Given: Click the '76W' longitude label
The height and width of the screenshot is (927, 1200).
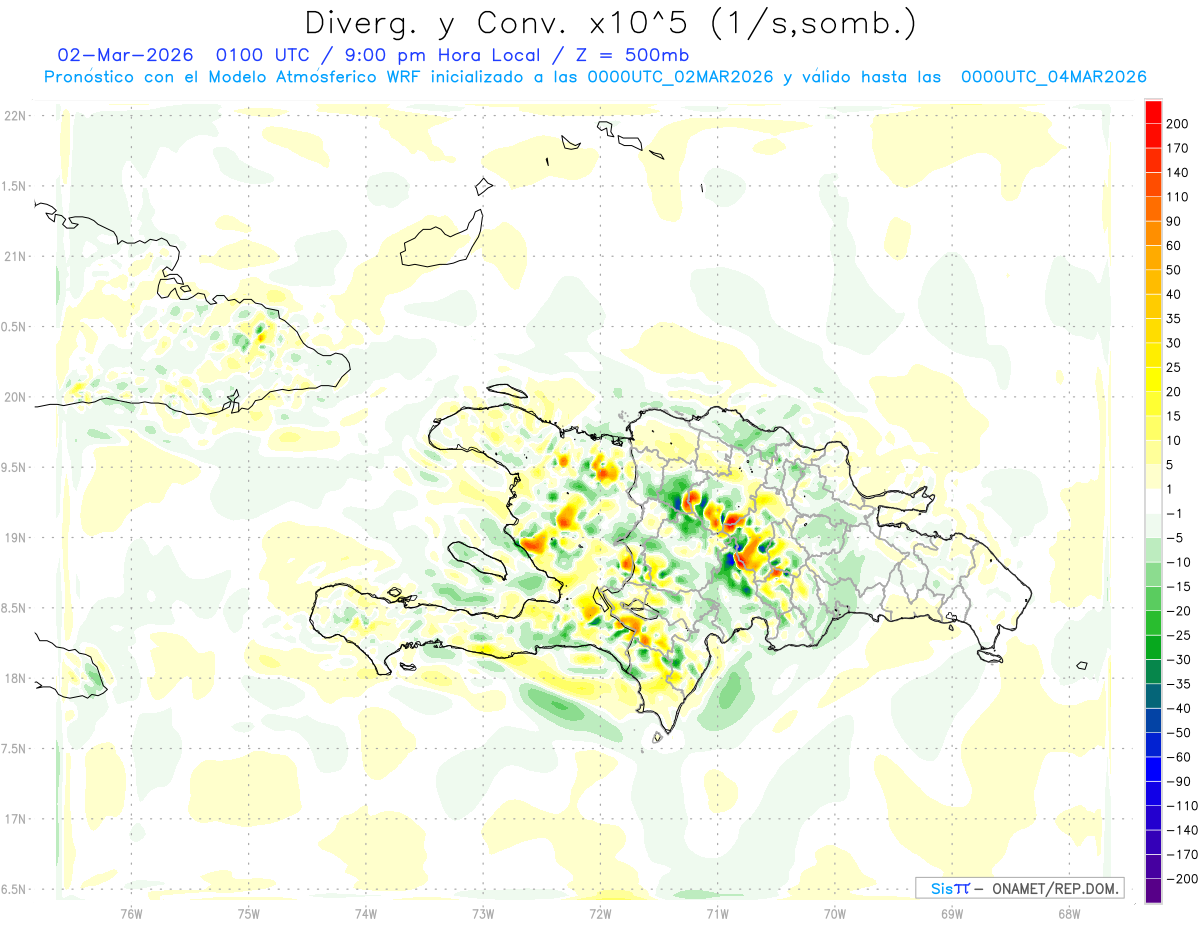Looking at the screenshot, I should pos(131,913).
